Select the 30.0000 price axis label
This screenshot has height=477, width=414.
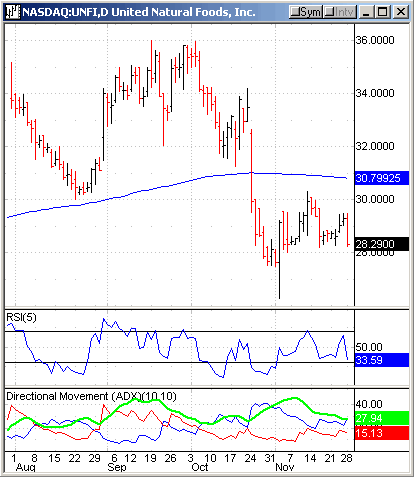(x=375, y=199)
